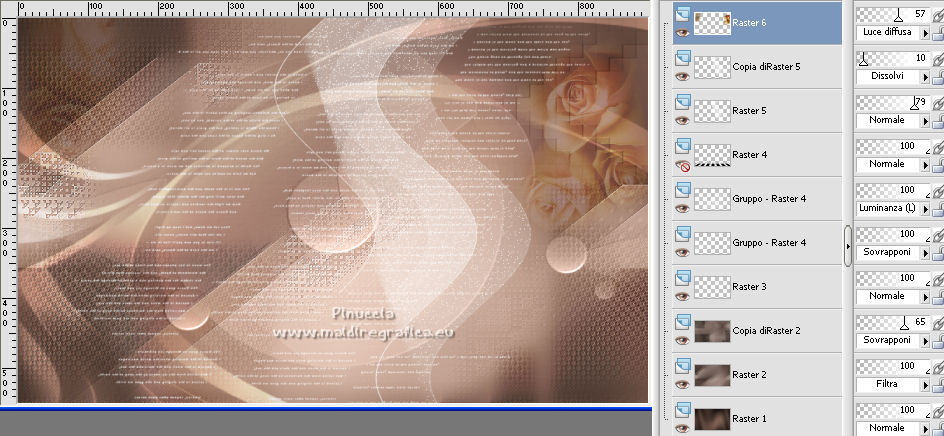
Task: Click the lock transparency icon for Raster 6
Action: coord(939,34)
